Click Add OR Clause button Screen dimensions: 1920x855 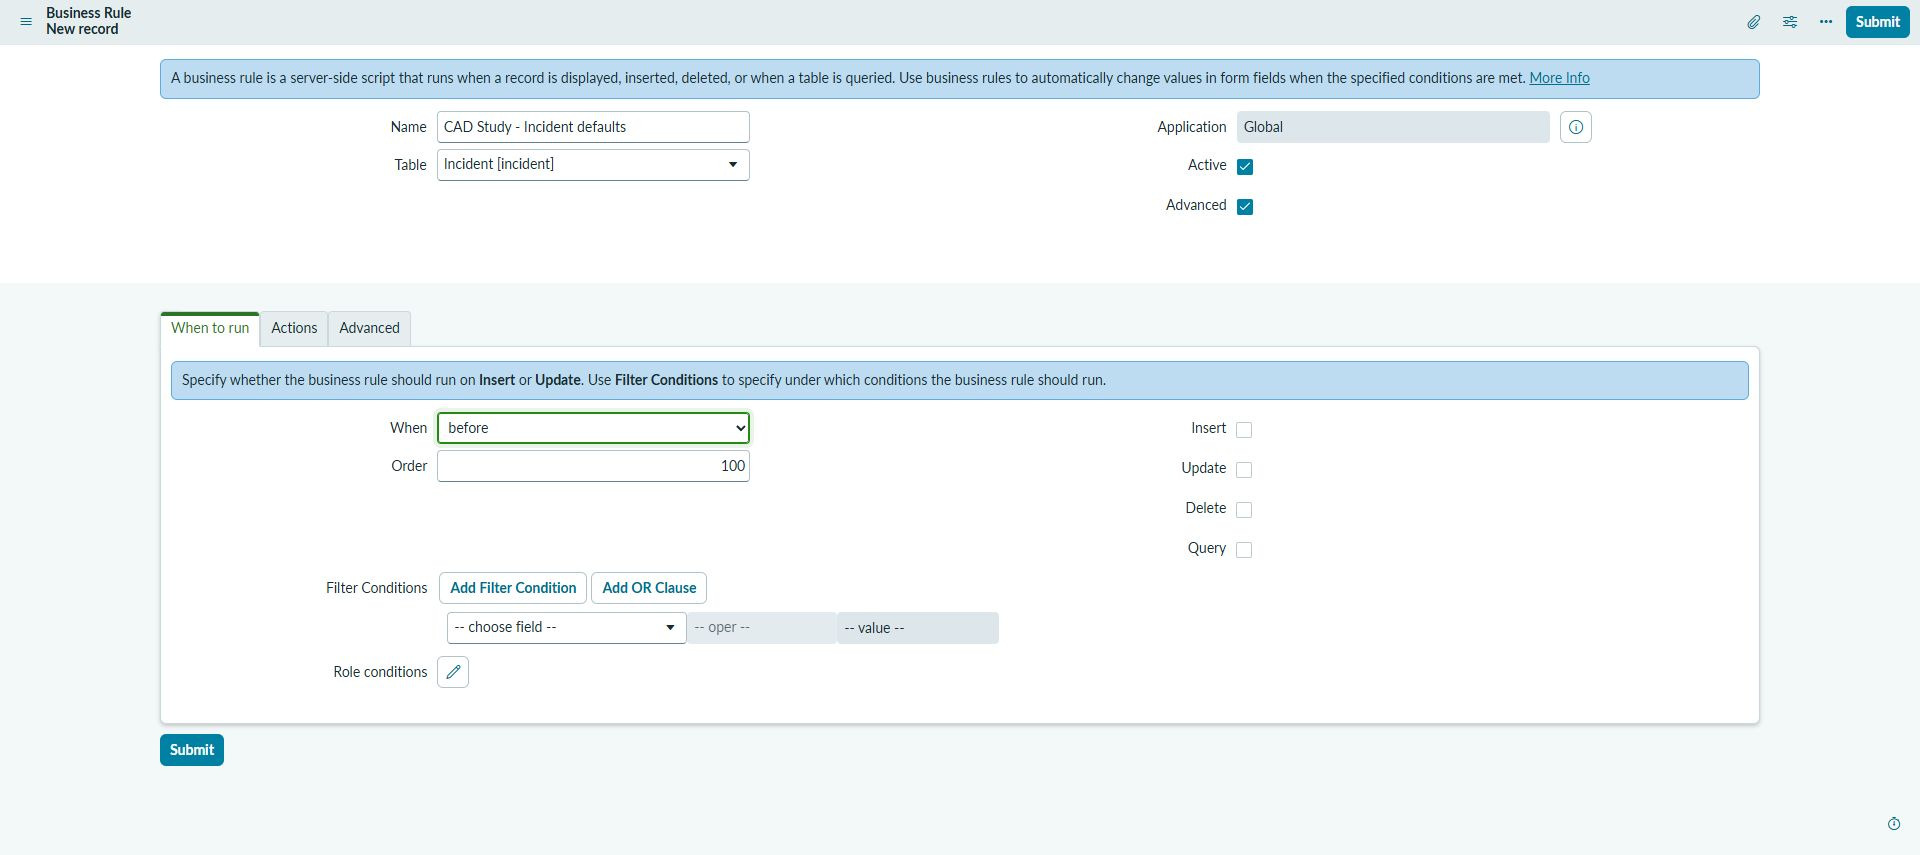click(649, 588)
